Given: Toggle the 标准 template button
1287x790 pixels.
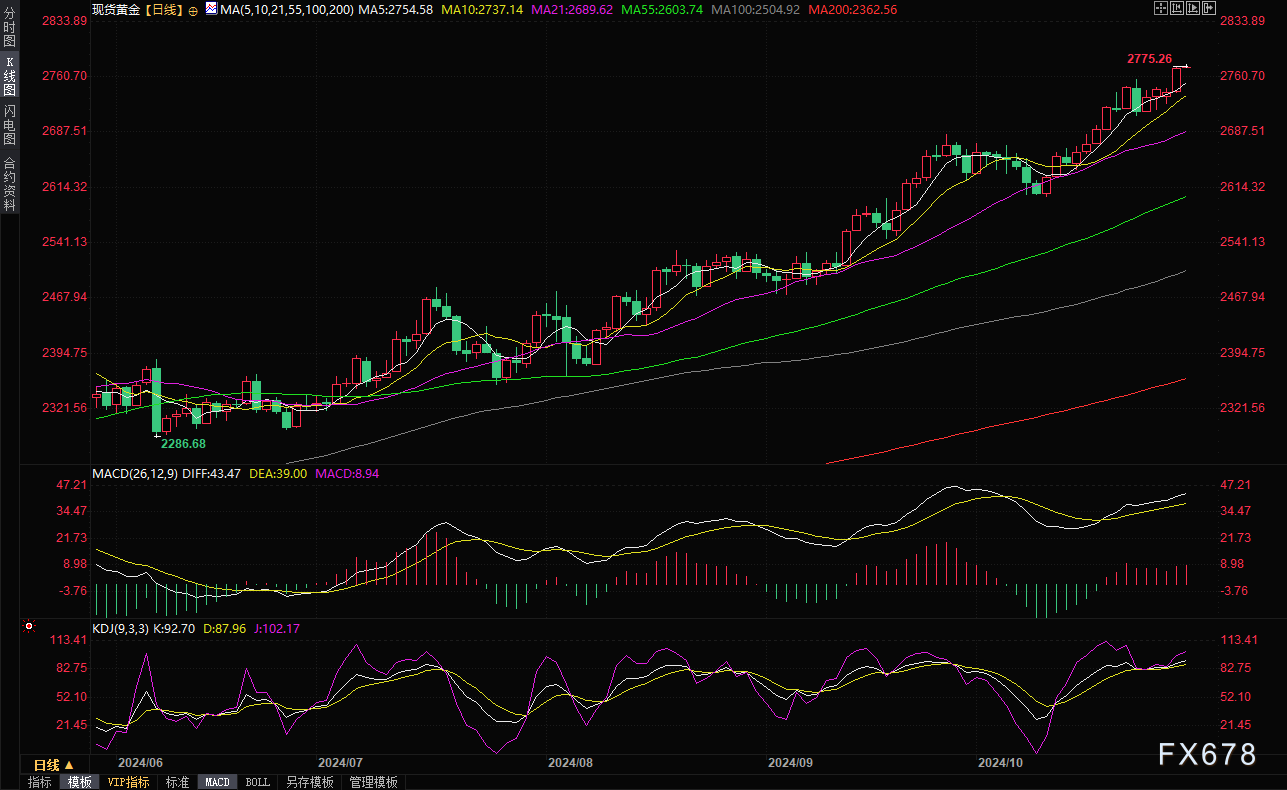Looking at the screenshot, I should (x=177, y=782).
